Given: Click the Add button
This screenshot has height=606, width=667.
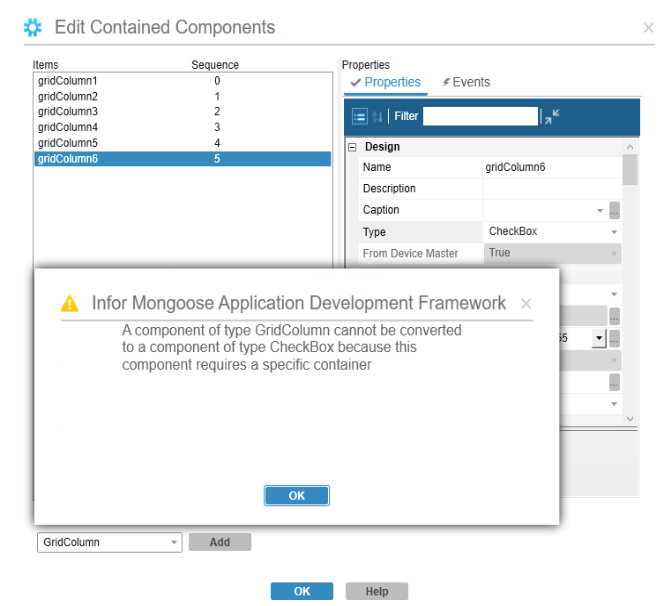Looking at the screenshot, I should (x=220, y=542).
